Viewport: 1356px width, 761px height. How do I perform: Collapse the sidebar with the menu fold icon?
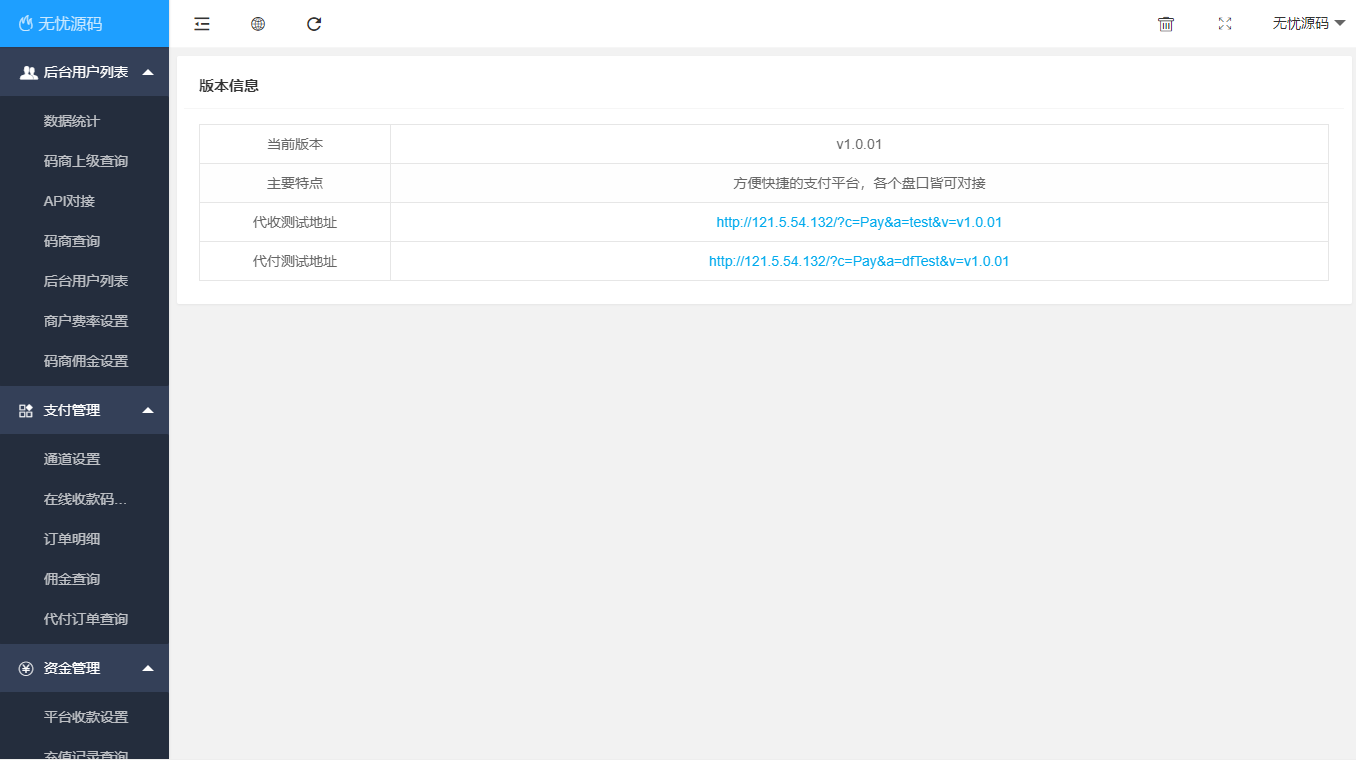[201, 23]
